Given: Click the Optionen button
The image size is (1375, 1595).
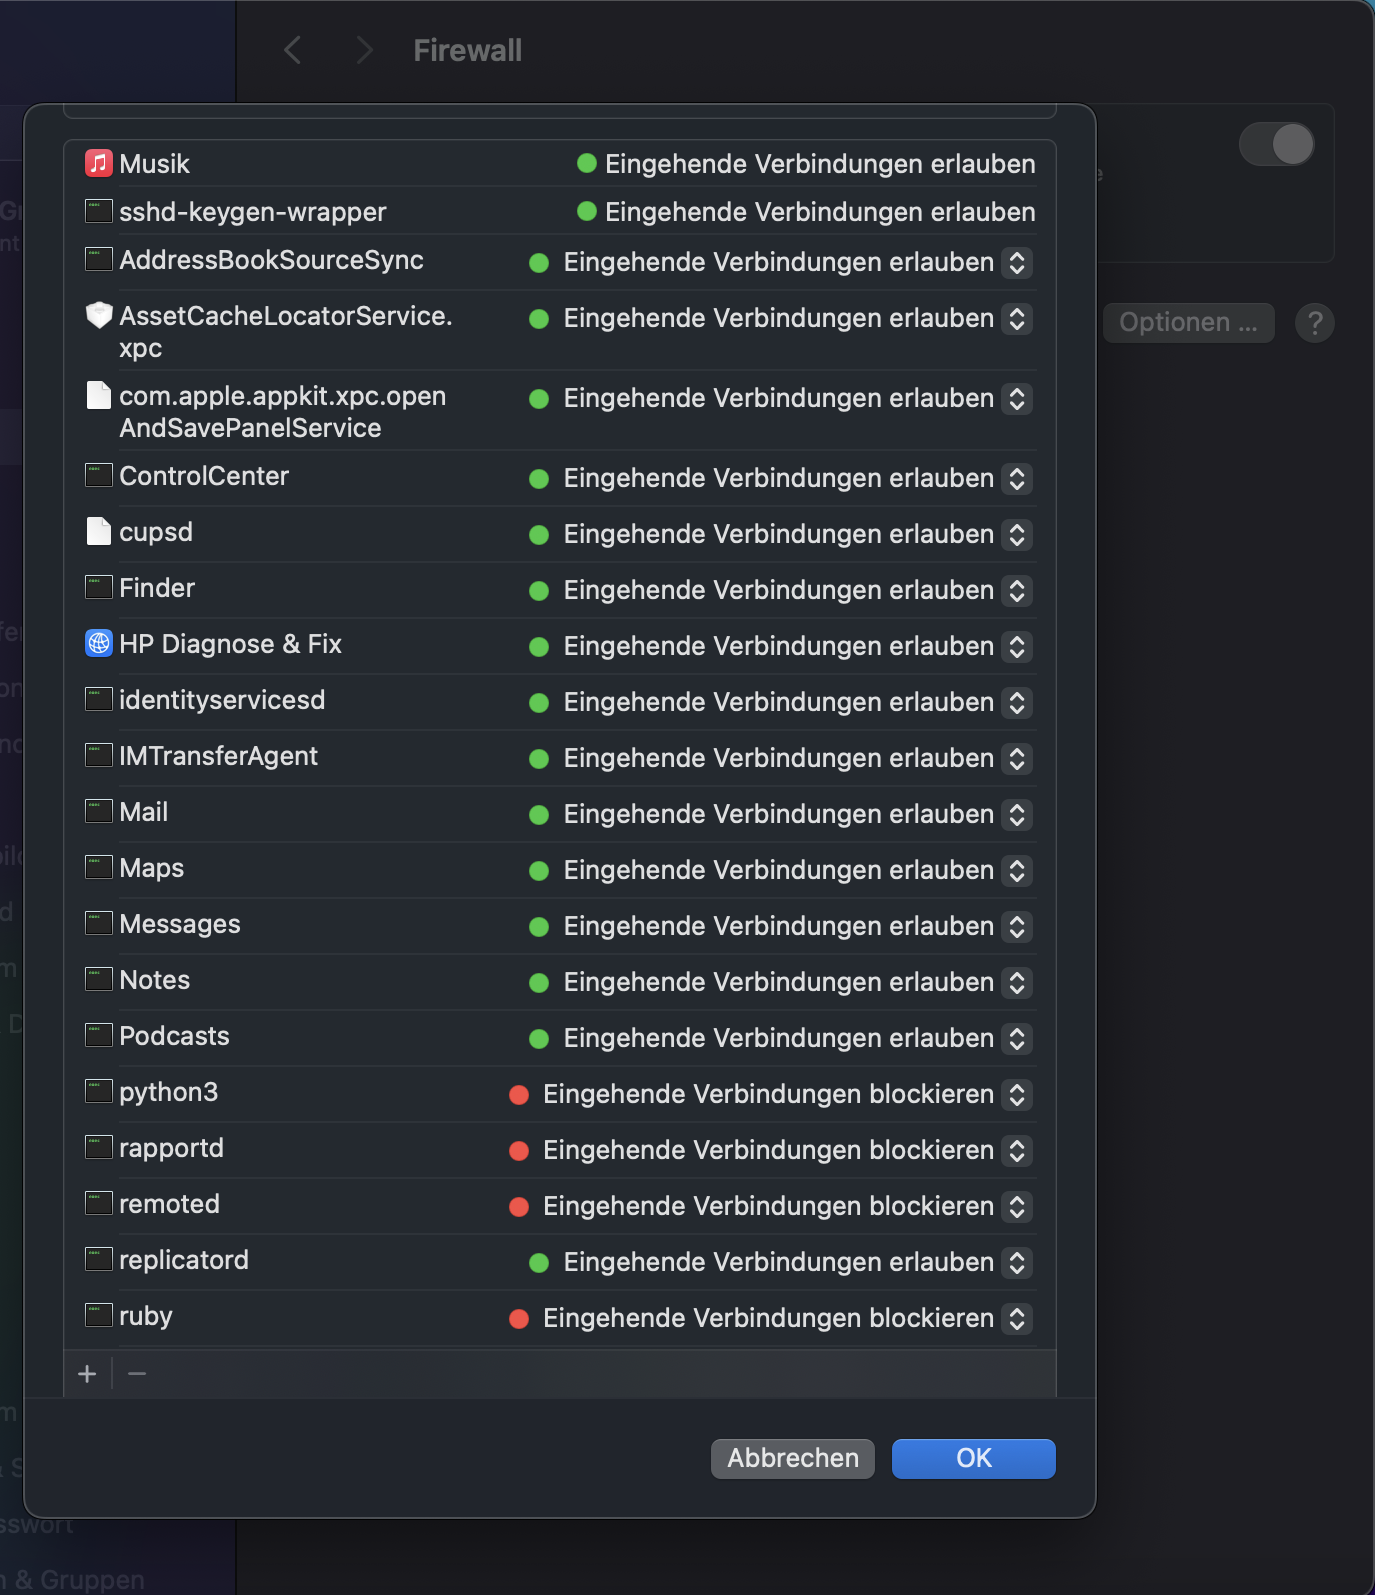Looking at the screenshot, I should (1188, 323).
